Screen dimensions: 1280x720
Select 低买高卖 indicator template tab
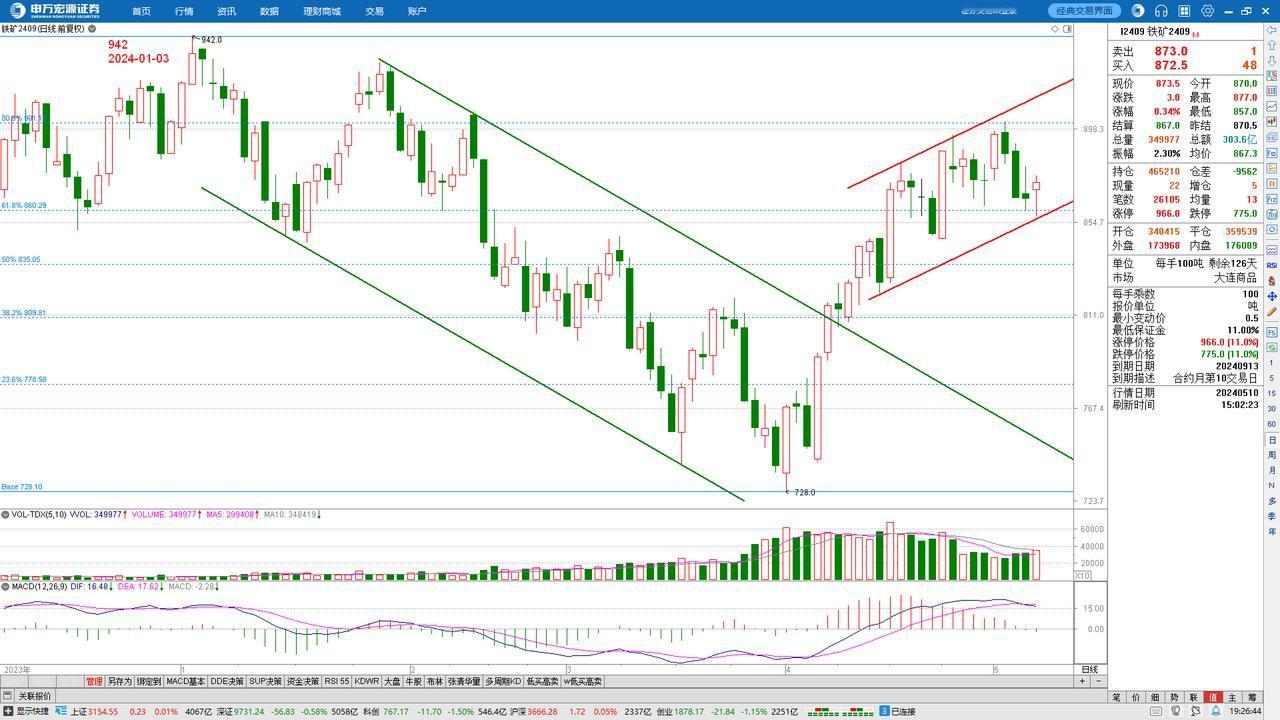tap(542, 681)
